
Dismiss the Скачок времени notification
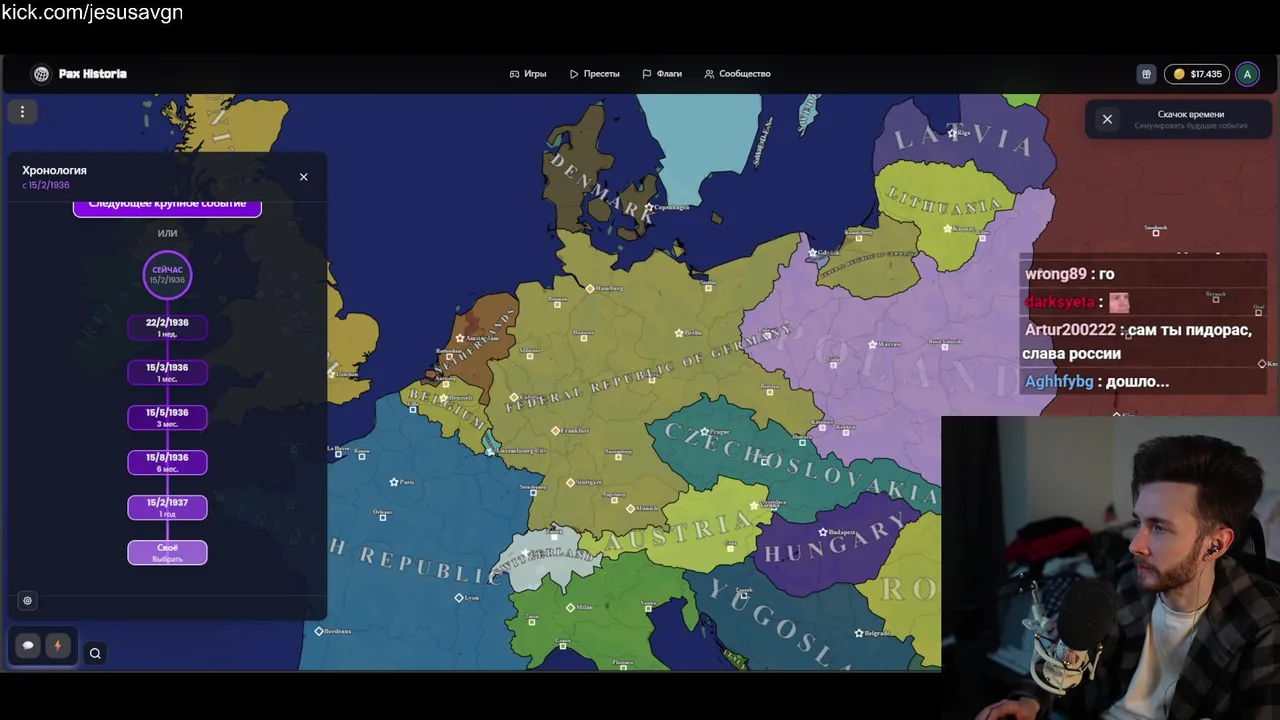tap(1107, 119)
